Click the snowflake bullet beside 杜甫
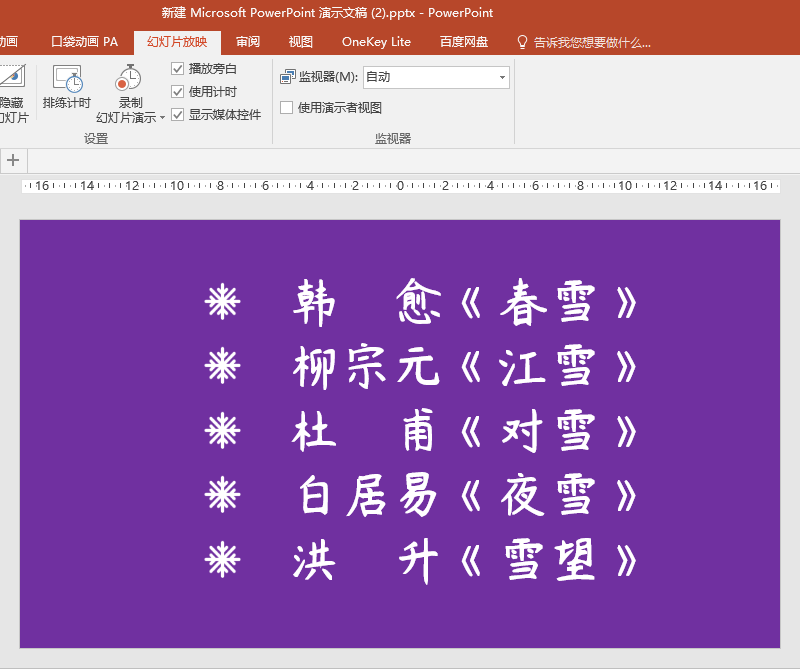Image resolution: width=800 pixels, height=669 pixels. 222,431
